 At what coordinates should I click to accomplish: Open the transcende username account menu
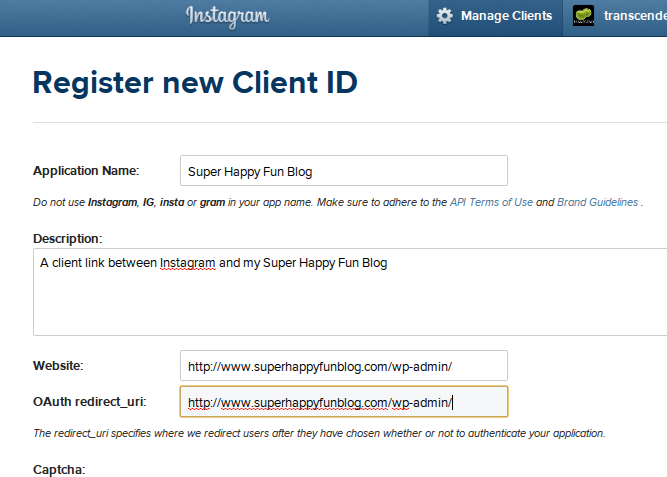635,16
